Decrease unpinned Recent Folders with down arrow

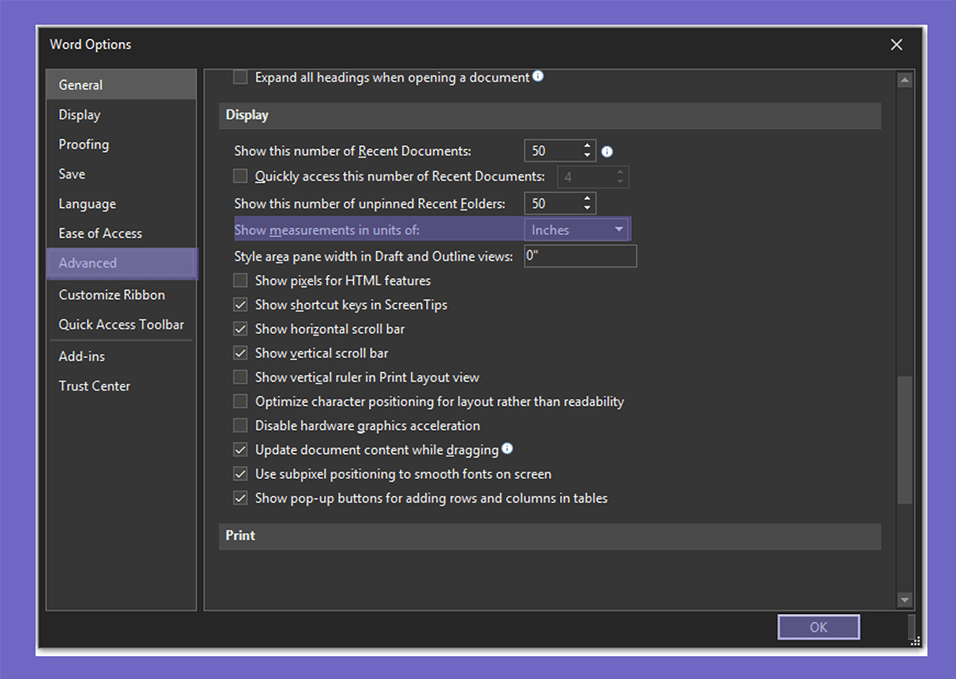(x=587, y=209)
